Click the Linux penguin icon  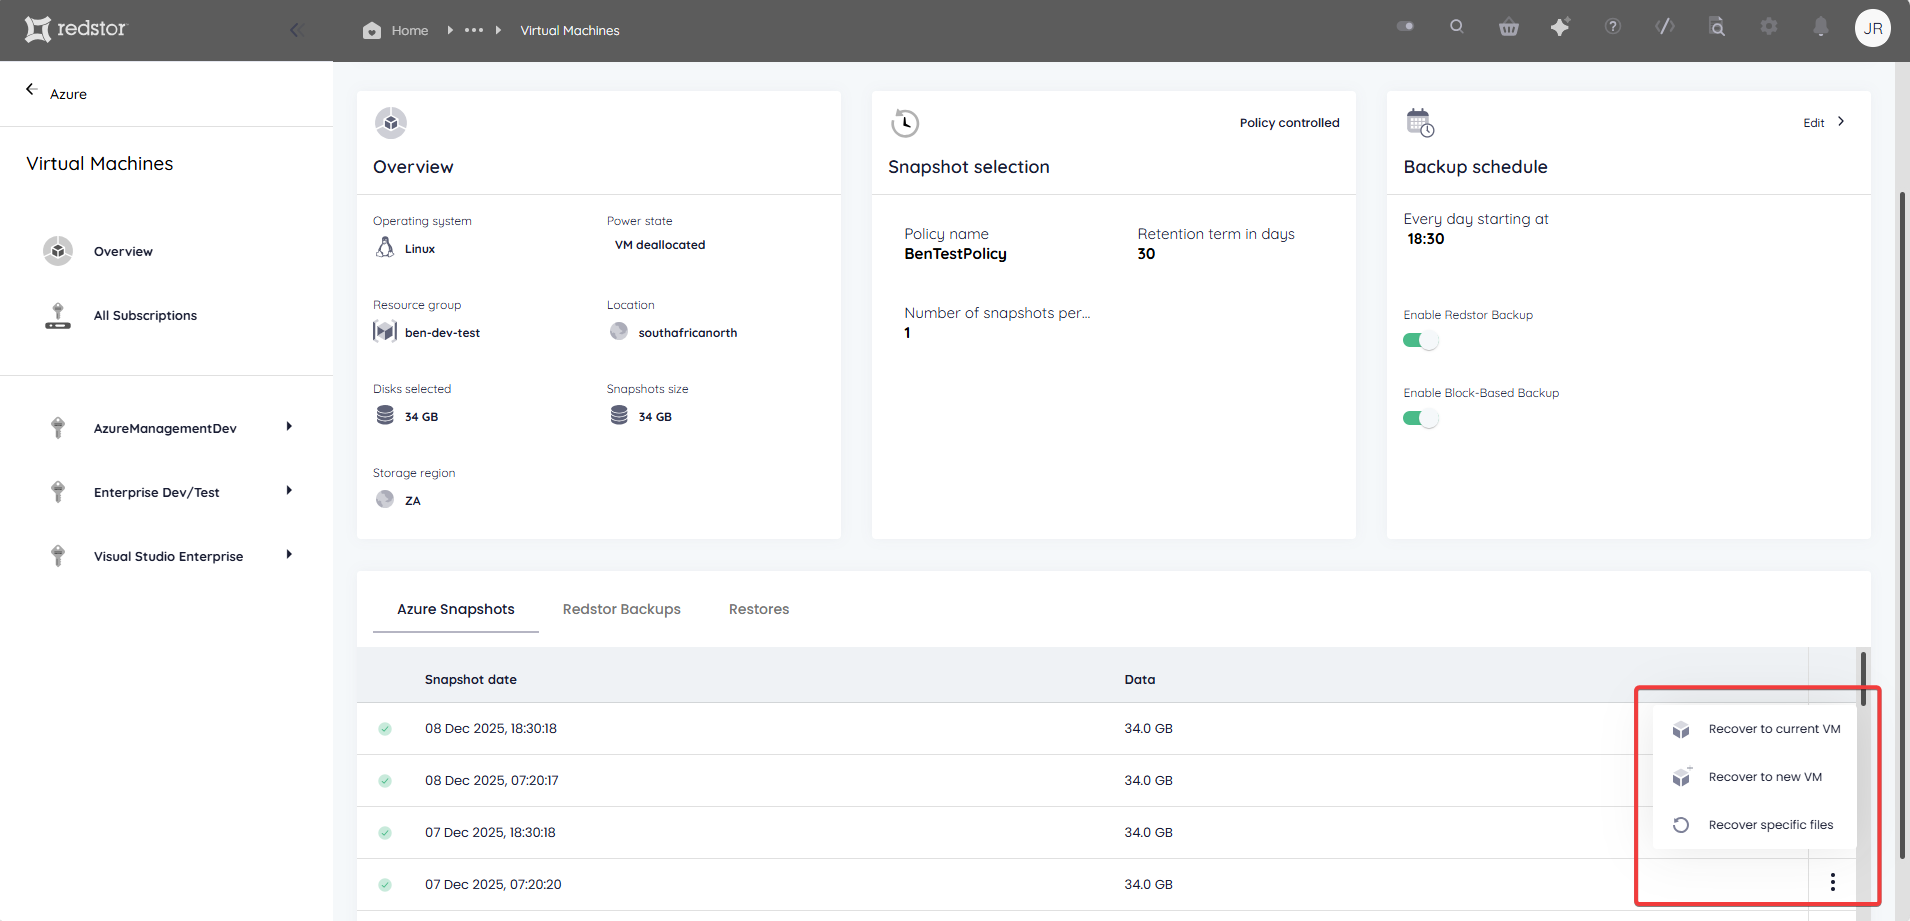pos(385,247)
